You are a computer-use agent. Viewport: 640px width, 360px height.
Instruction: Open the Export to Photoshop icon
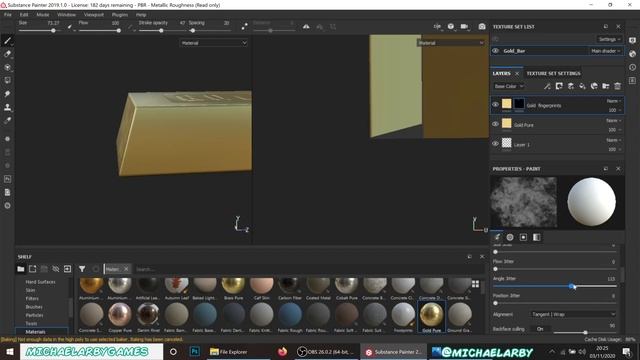pyautogui.click(x=7, y=179)
